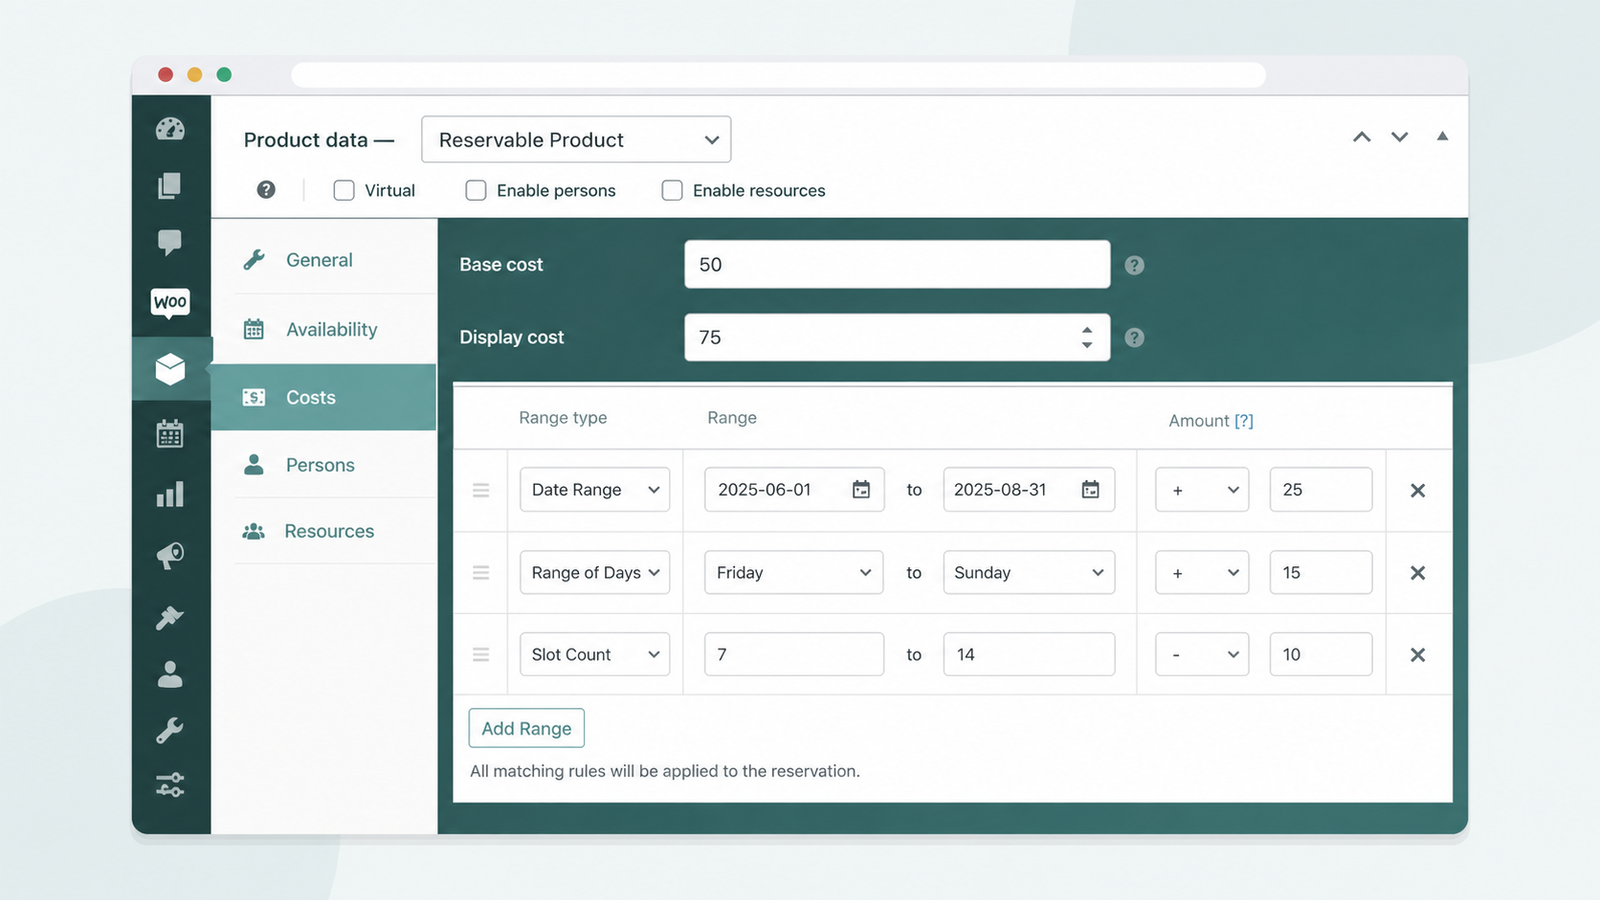
Task: Focus the Display cost field showing 75
Action: pos(897,338)
